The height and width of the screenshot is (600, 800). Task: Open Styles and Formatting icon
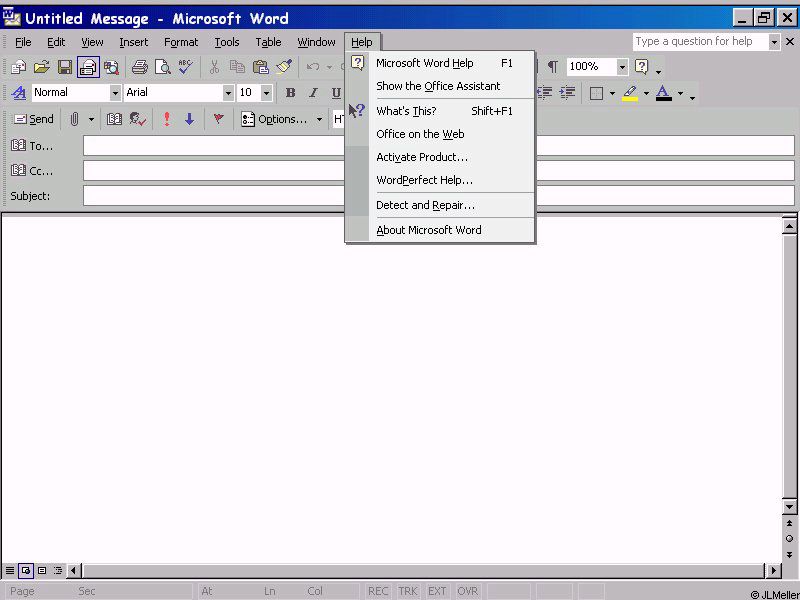(x=19, y=93)
